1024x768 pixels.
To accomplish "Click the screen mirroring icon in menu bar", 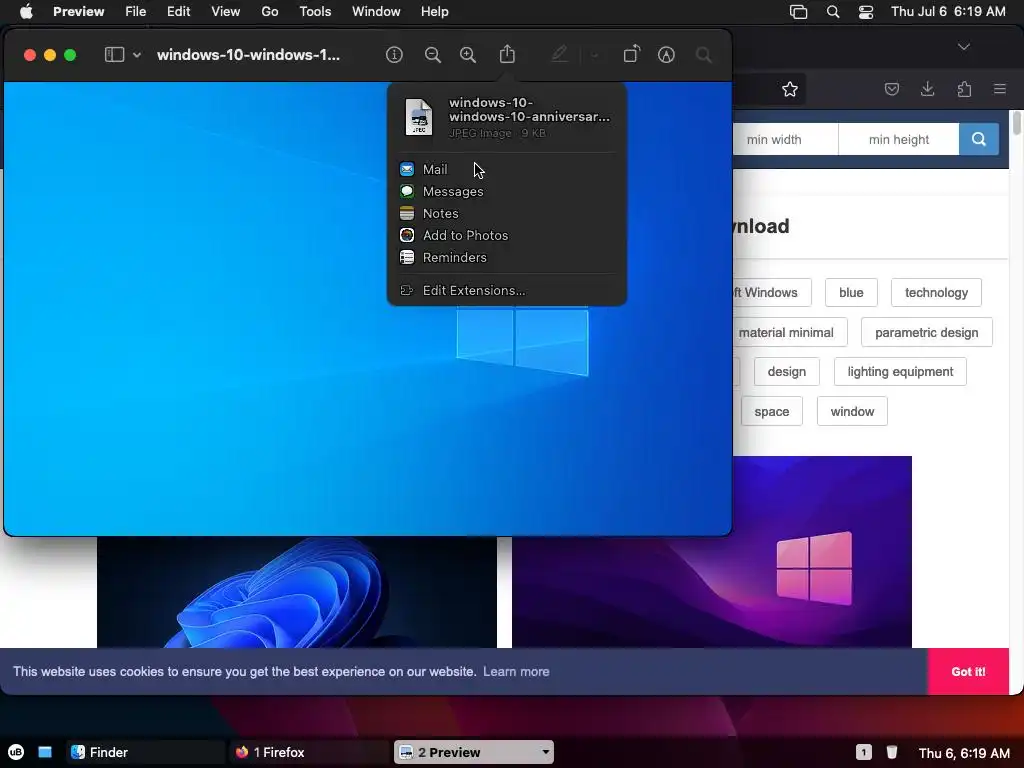I will [x=798, y=12].
